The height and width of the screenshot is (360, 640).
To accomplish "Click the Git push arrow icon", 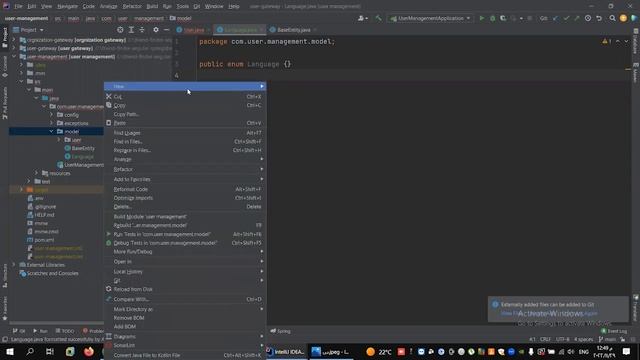I will (577, 18).
